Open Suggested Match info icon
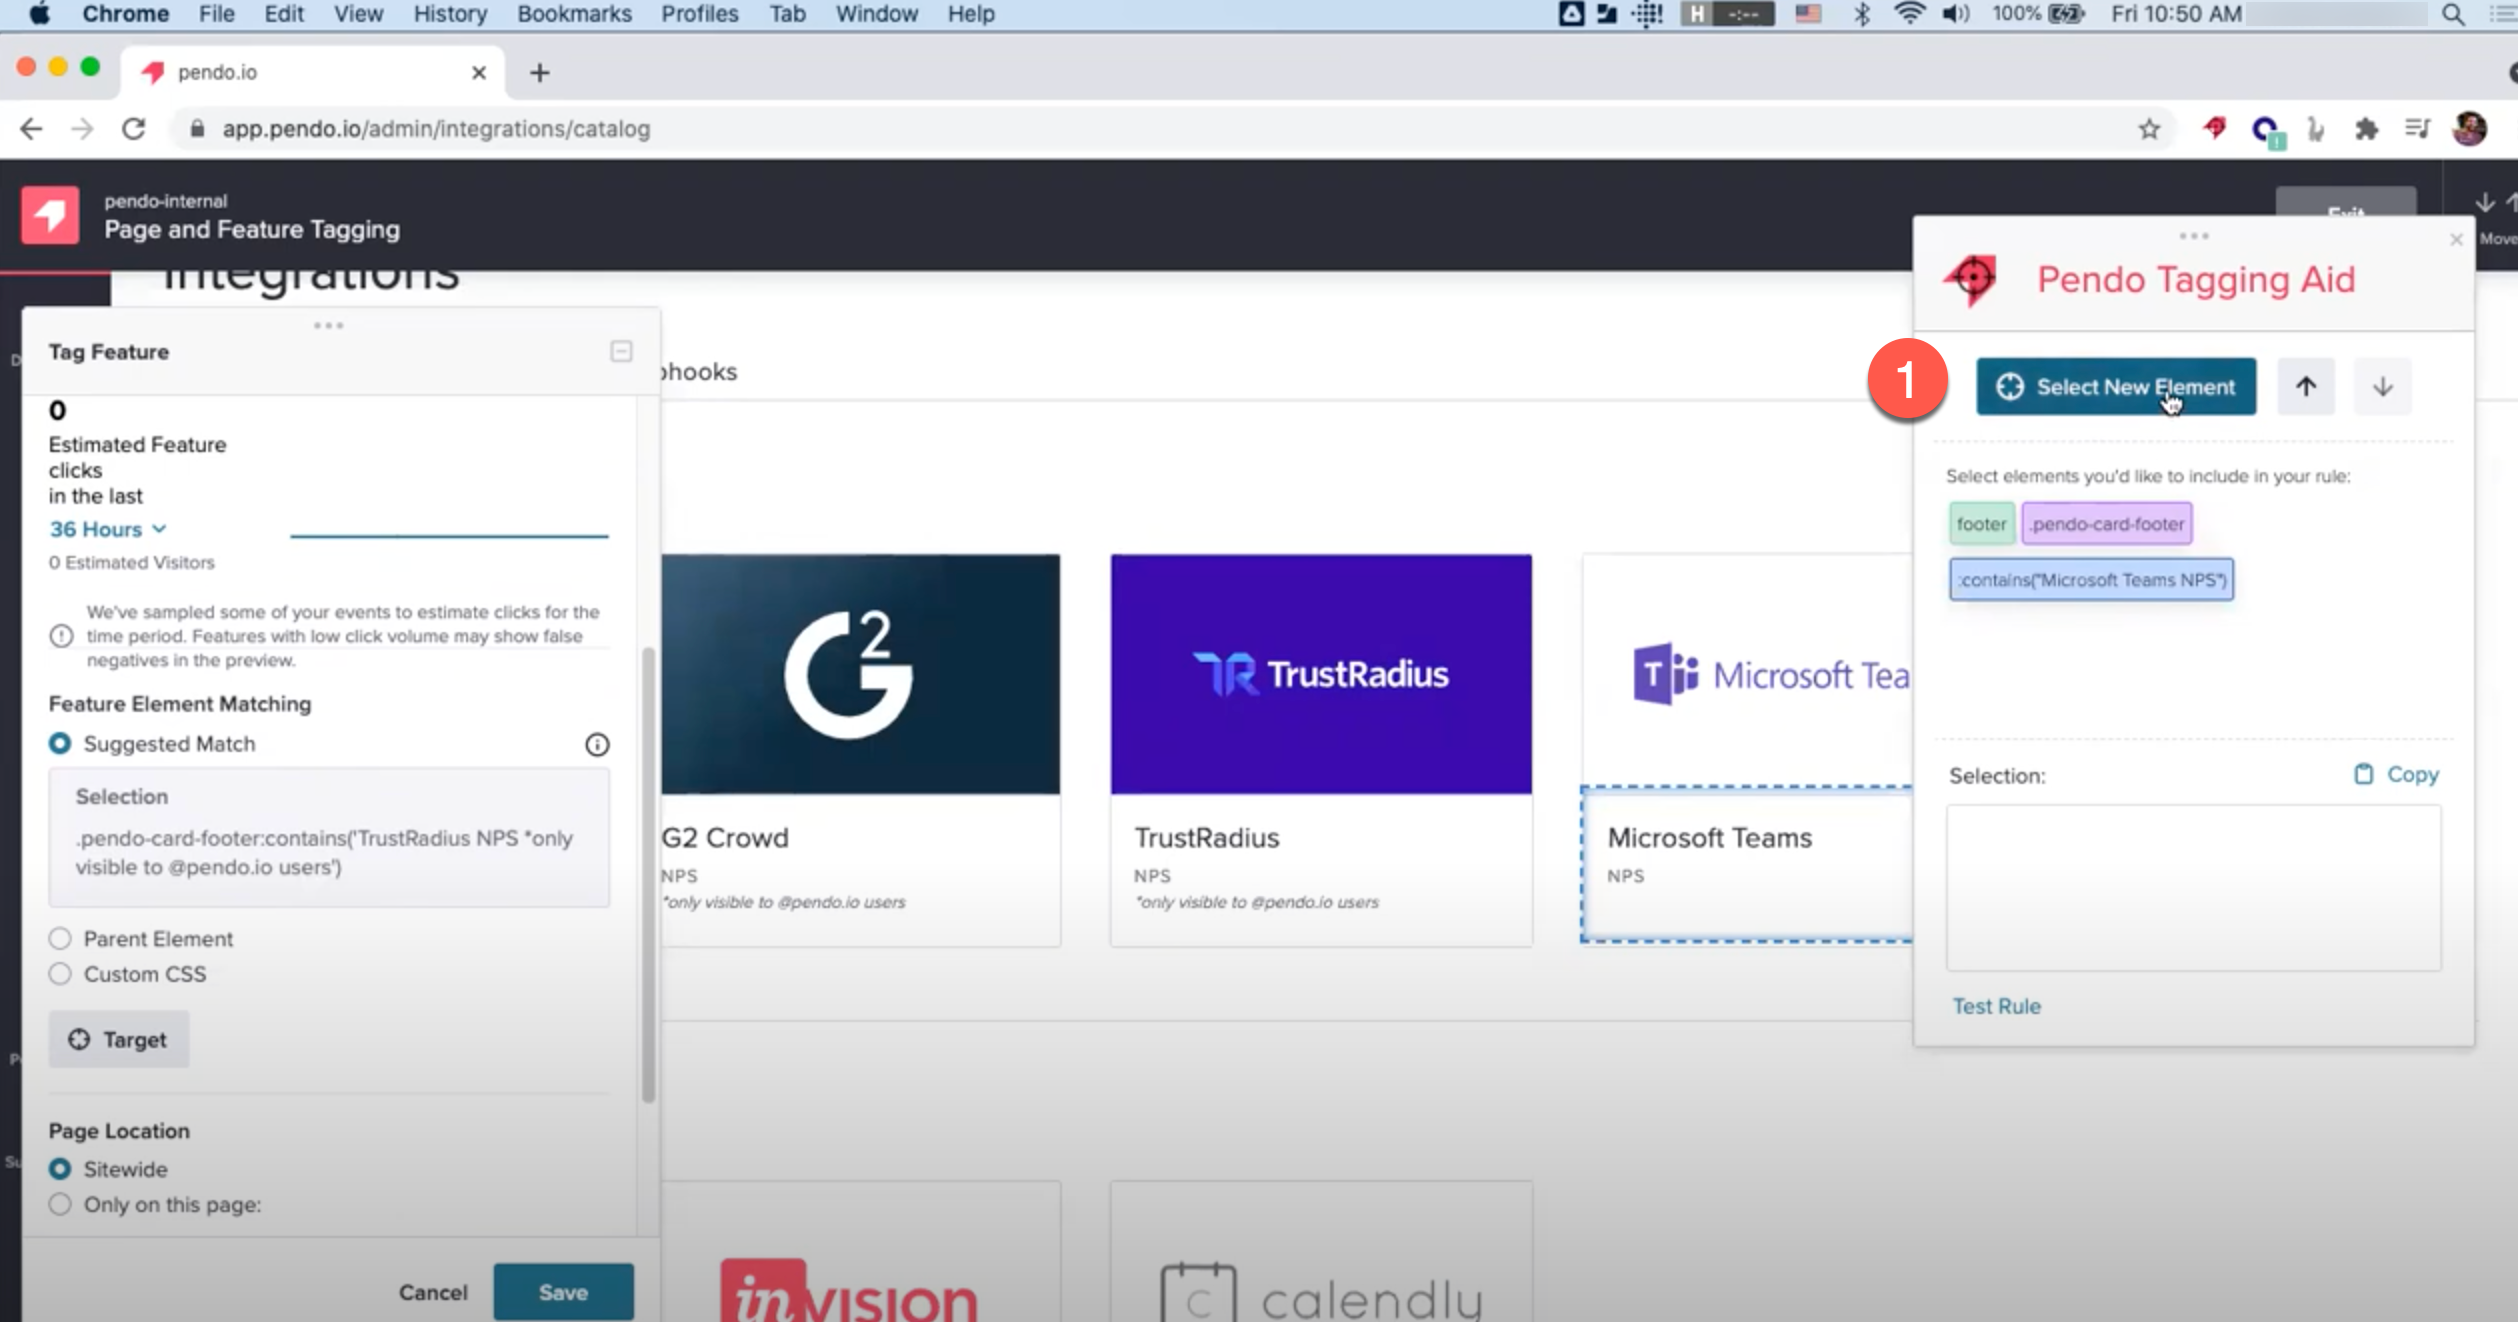Viewport: 2518px width, 1322px height. [597, 745]
